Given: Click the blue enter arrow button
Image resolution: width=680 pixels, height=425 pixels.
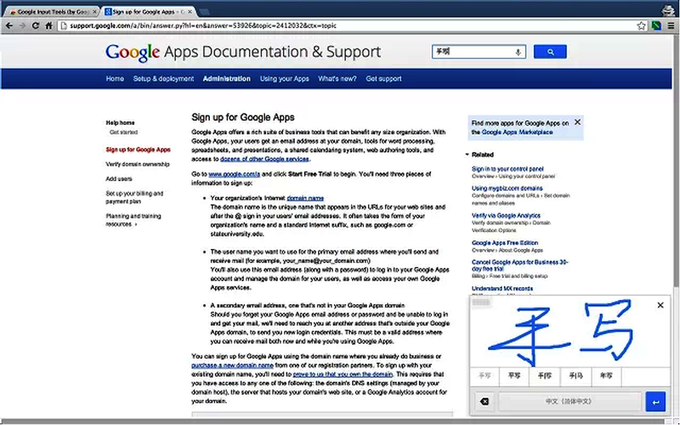Looking at the screenshot, I should click(655, 402).
